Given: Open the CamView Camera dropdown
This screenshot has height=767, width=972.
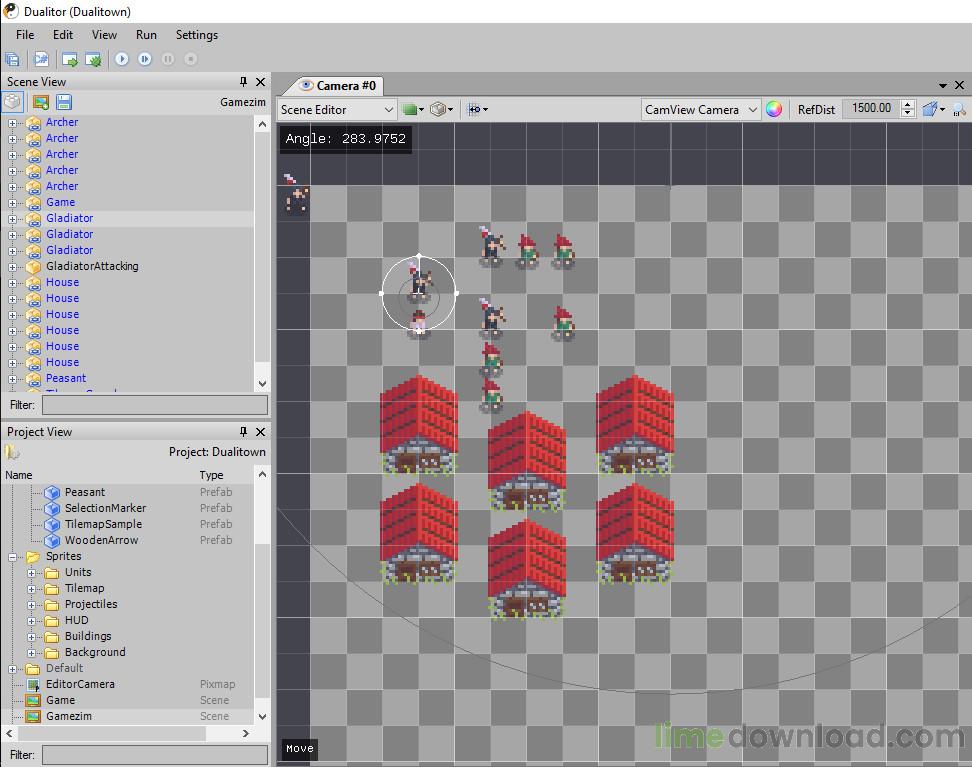Looking at the screenshot, I should click(x=701, y=110).
